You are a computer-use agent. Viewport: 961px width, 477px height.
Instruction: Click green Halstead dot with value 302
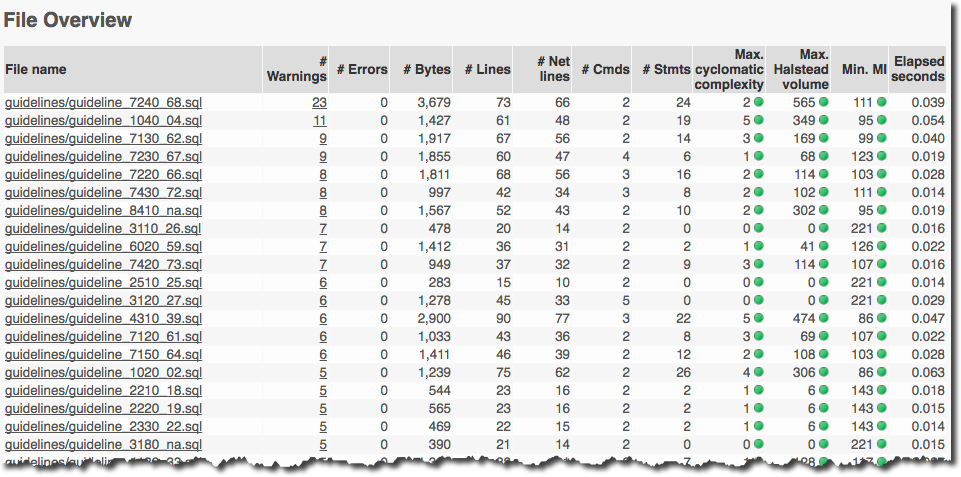tap(823, 210)
